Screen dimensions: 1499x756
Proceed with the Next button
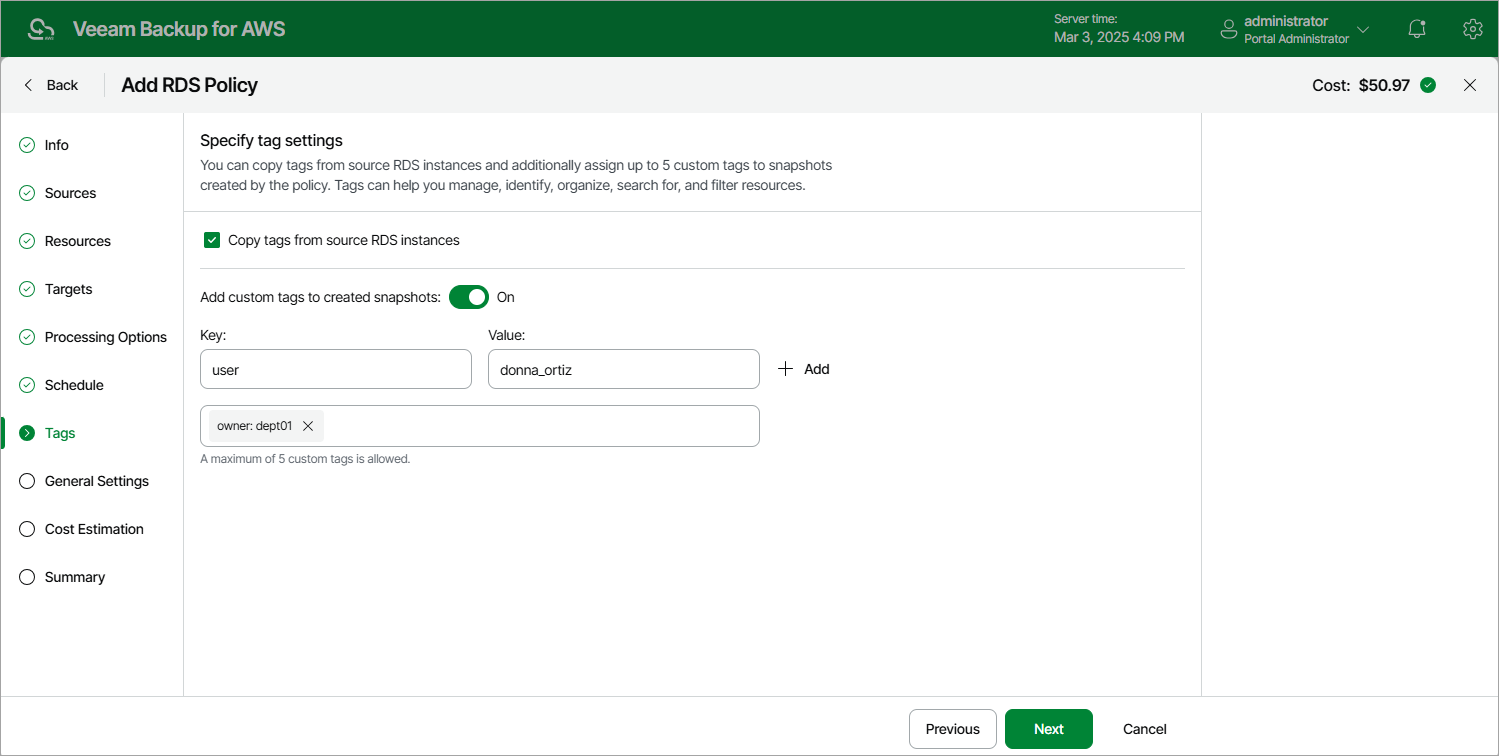(x=1048, y=729)
